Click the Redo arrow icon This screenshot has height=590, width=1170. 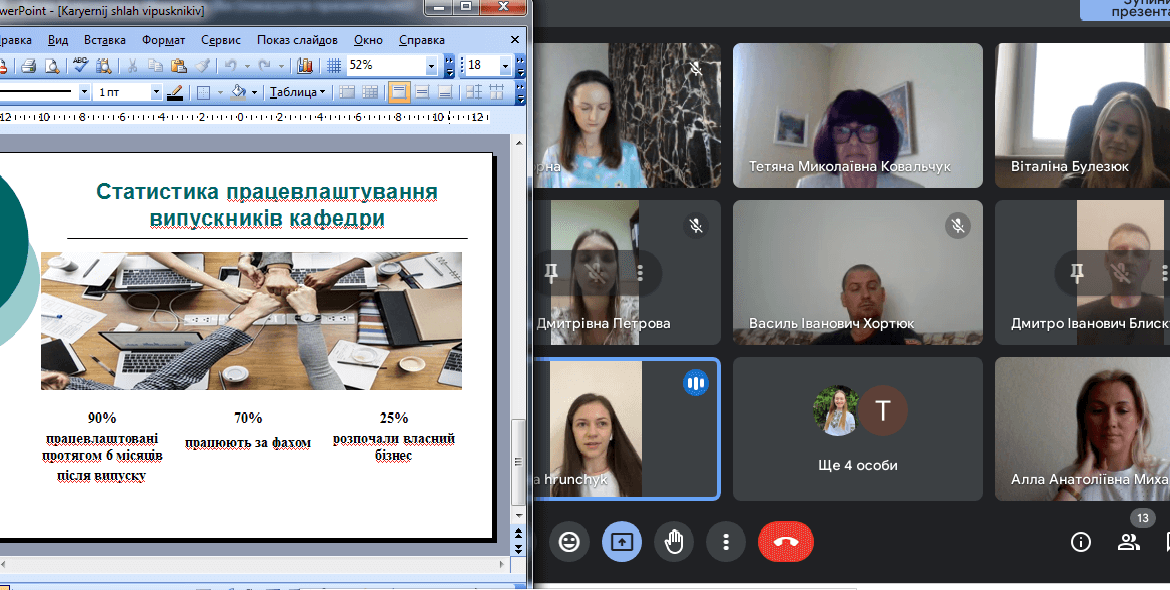point(264,66)
